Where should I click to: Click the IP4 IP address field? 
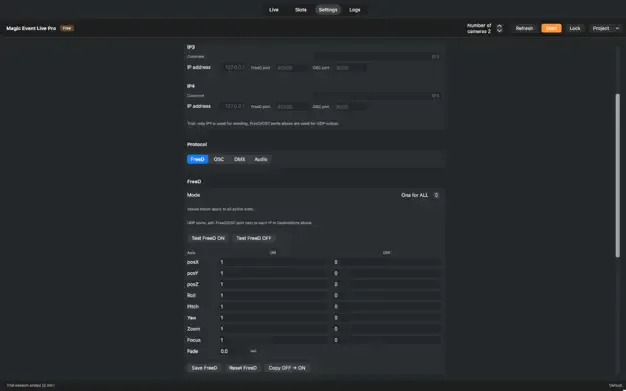234,106
